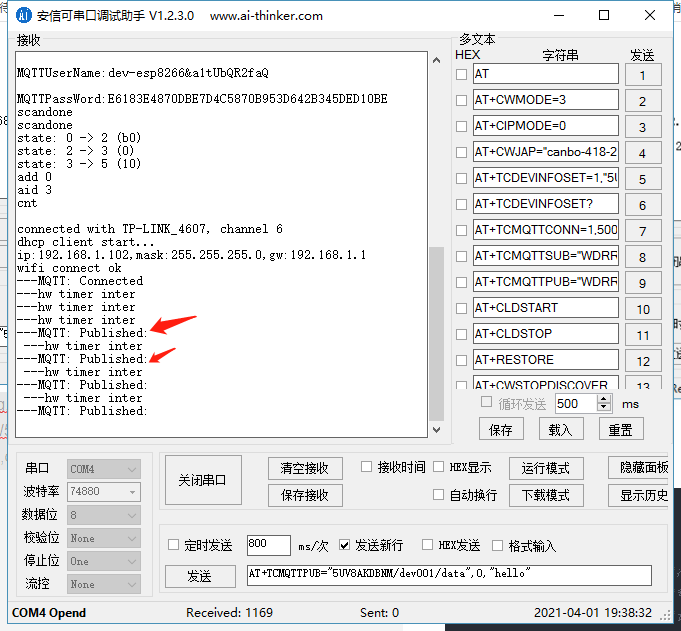This screenshot has width=681, height=631.
Task: Open the 流控 flow control dropdown
Action: pos(103,584)
